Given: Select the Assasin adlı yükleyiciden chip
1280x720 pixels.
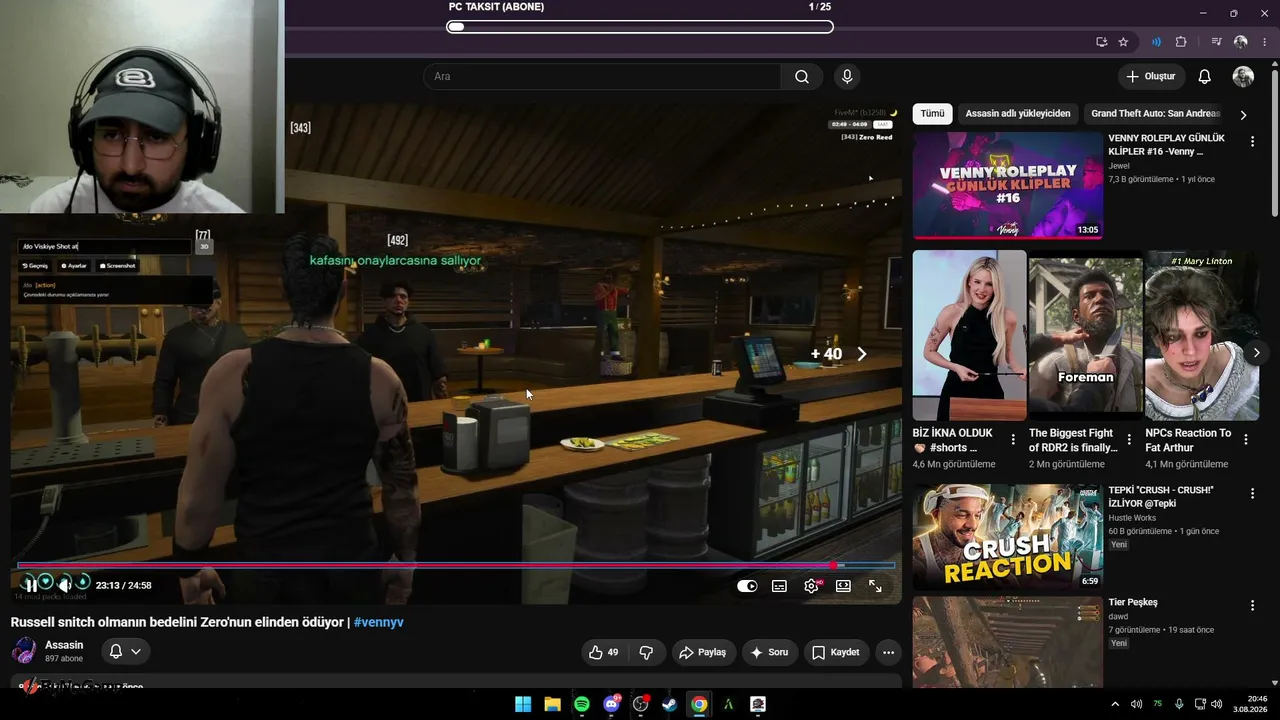Looking at the screenshot, I should pos(1018,114).
